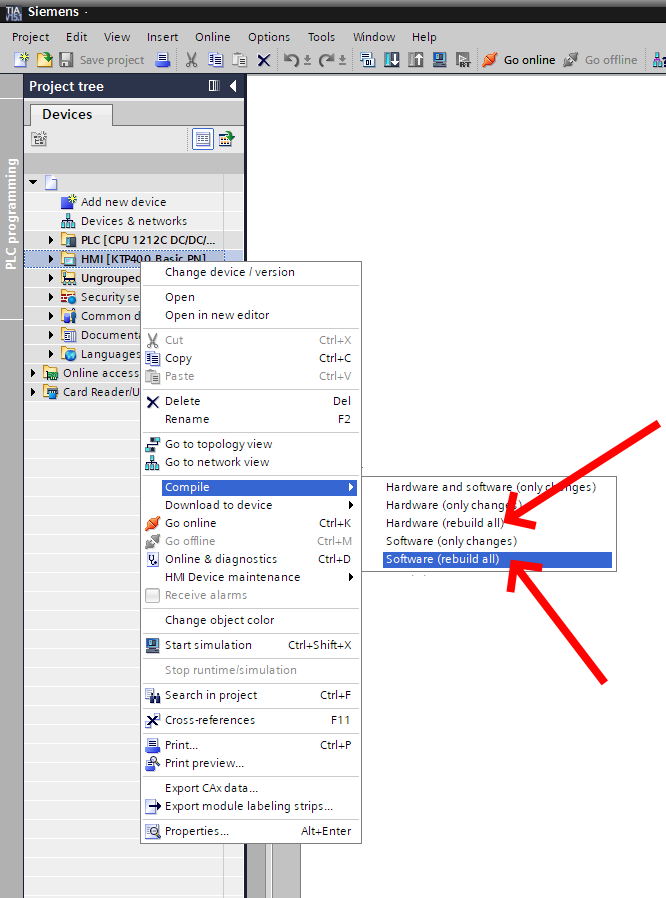Expand the Common data node

click(51, 316)
